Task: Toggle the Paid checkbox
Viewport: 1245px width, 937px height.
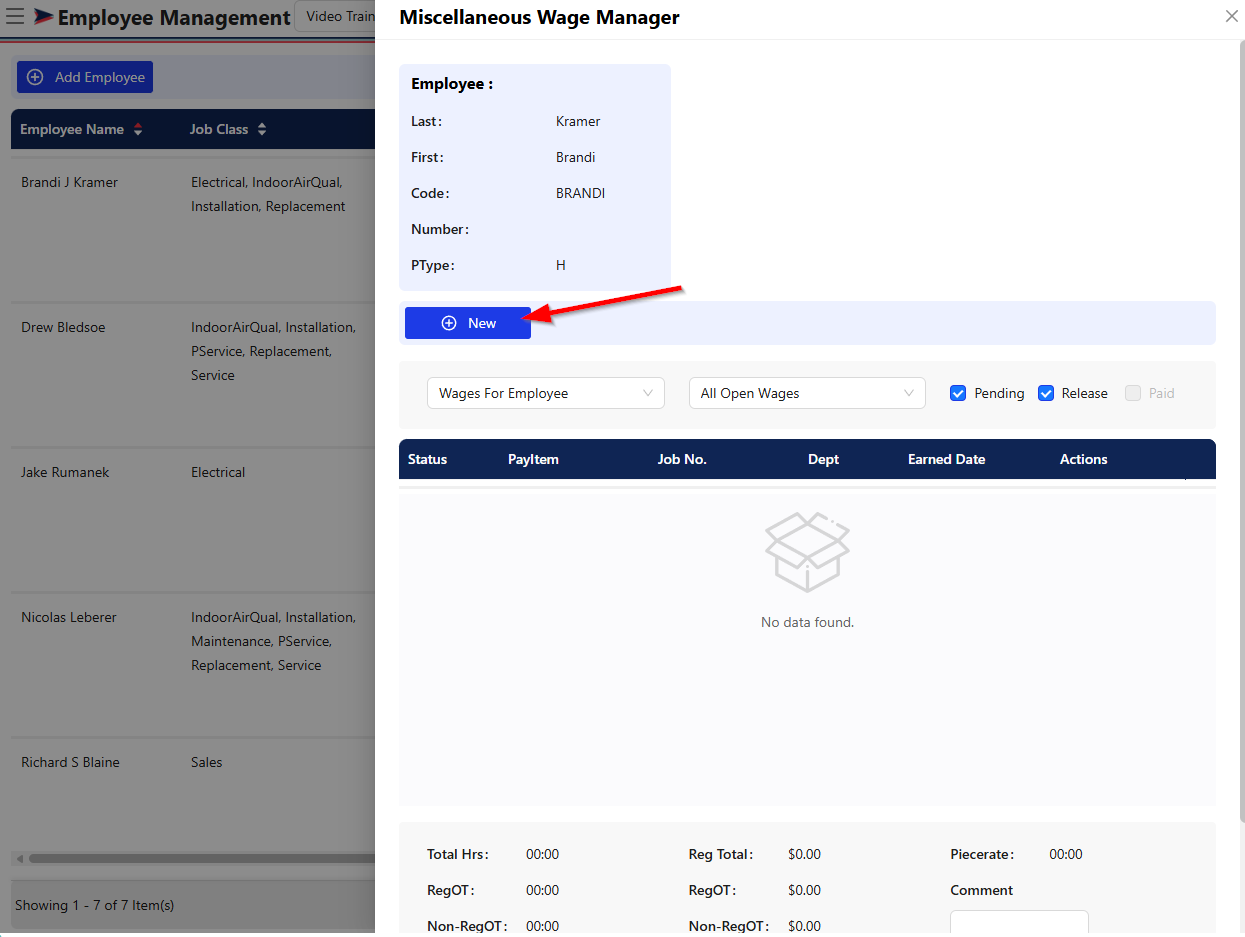Action: coord(1133,393)
